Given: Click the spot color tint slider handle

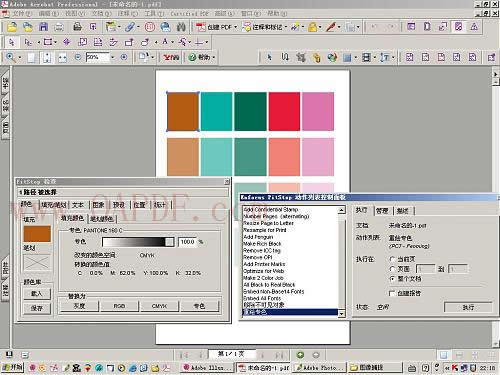Looking at the screenshot, I should pyautogui.click(x=169, y=242).
